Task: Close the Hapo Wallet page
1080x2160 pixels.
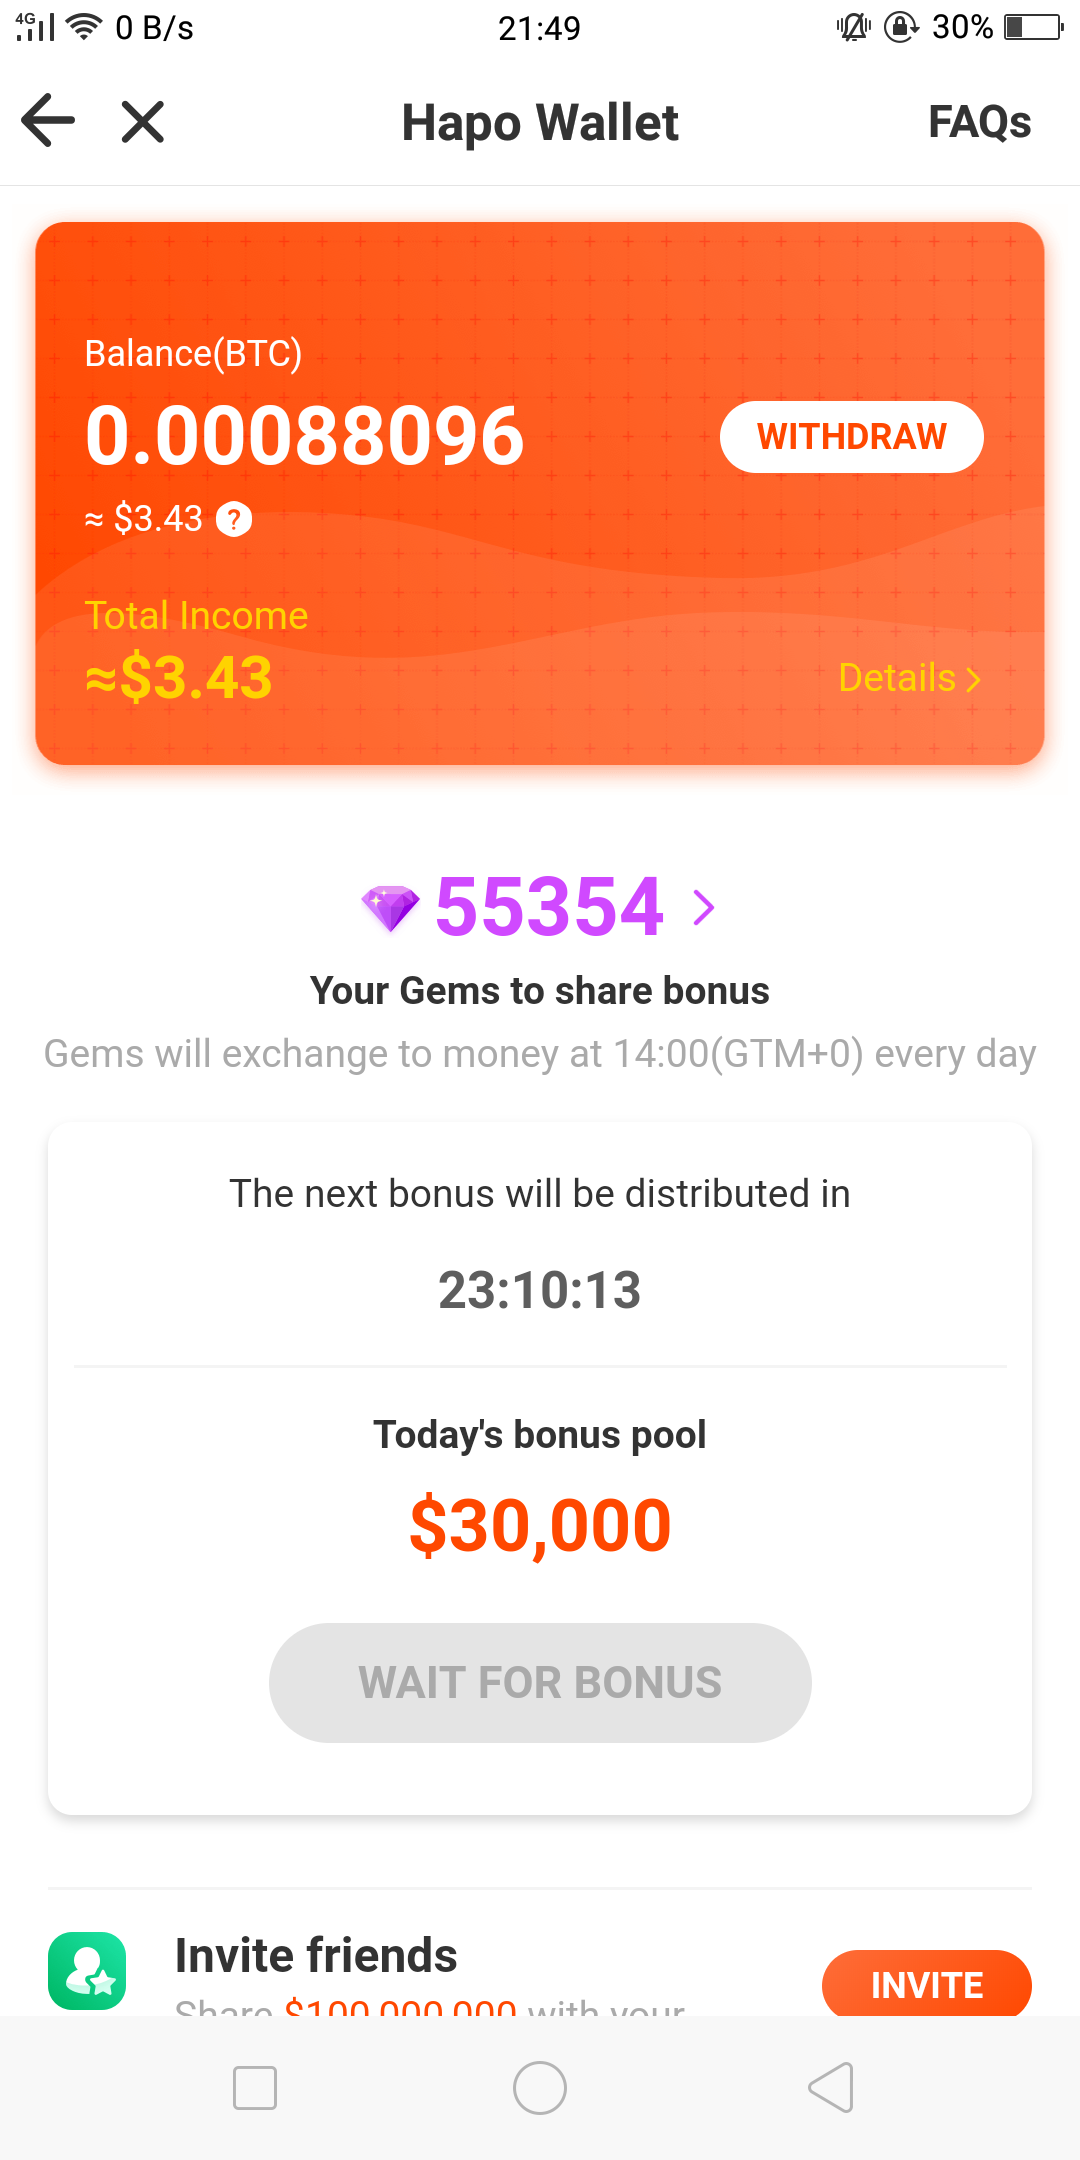Action: [x=142, y=122]
